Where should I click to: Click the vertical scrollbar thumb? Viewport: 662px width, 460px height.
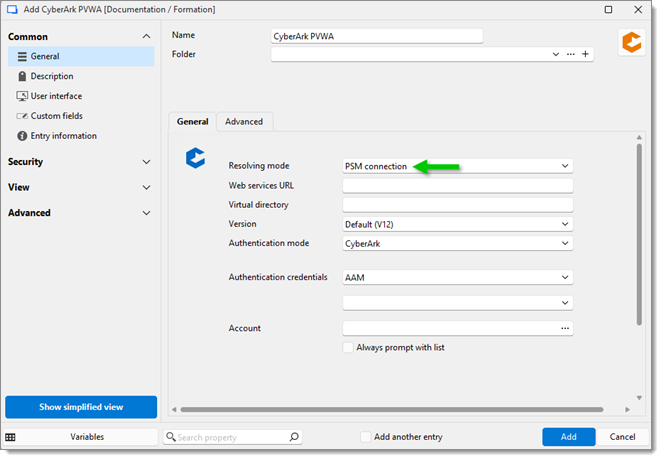tap(639, 235)
